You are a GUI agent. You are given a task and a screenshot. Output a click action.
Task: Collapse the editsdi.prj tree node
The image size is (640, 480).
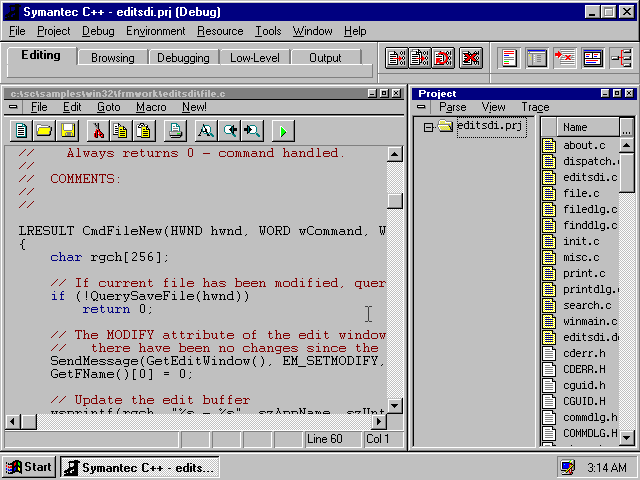click(x=428, y=127)
